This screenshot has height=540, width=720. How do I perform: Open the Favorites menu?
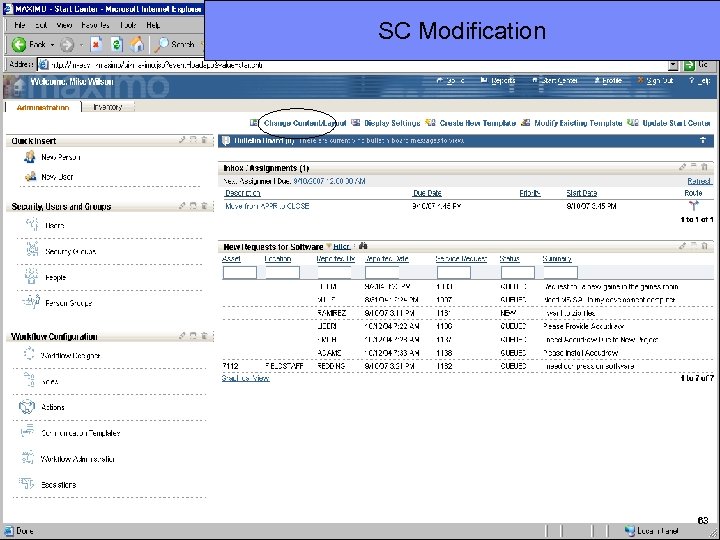(96, 25)
